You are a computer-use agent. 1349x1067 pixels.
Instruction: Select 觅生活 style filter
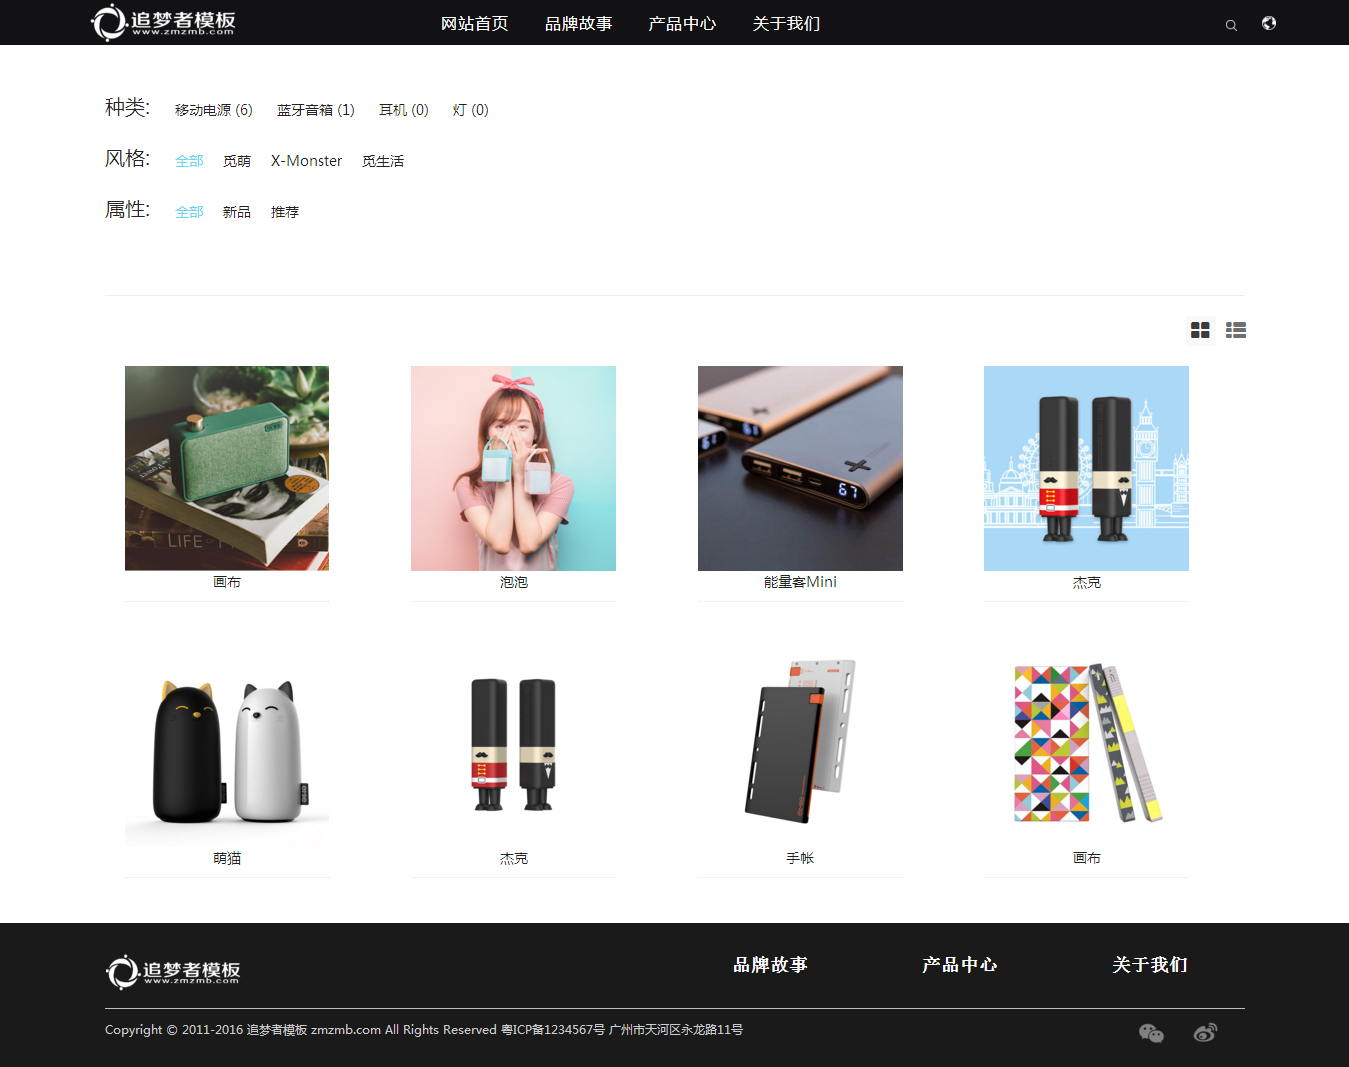click(x=382, y=161)
